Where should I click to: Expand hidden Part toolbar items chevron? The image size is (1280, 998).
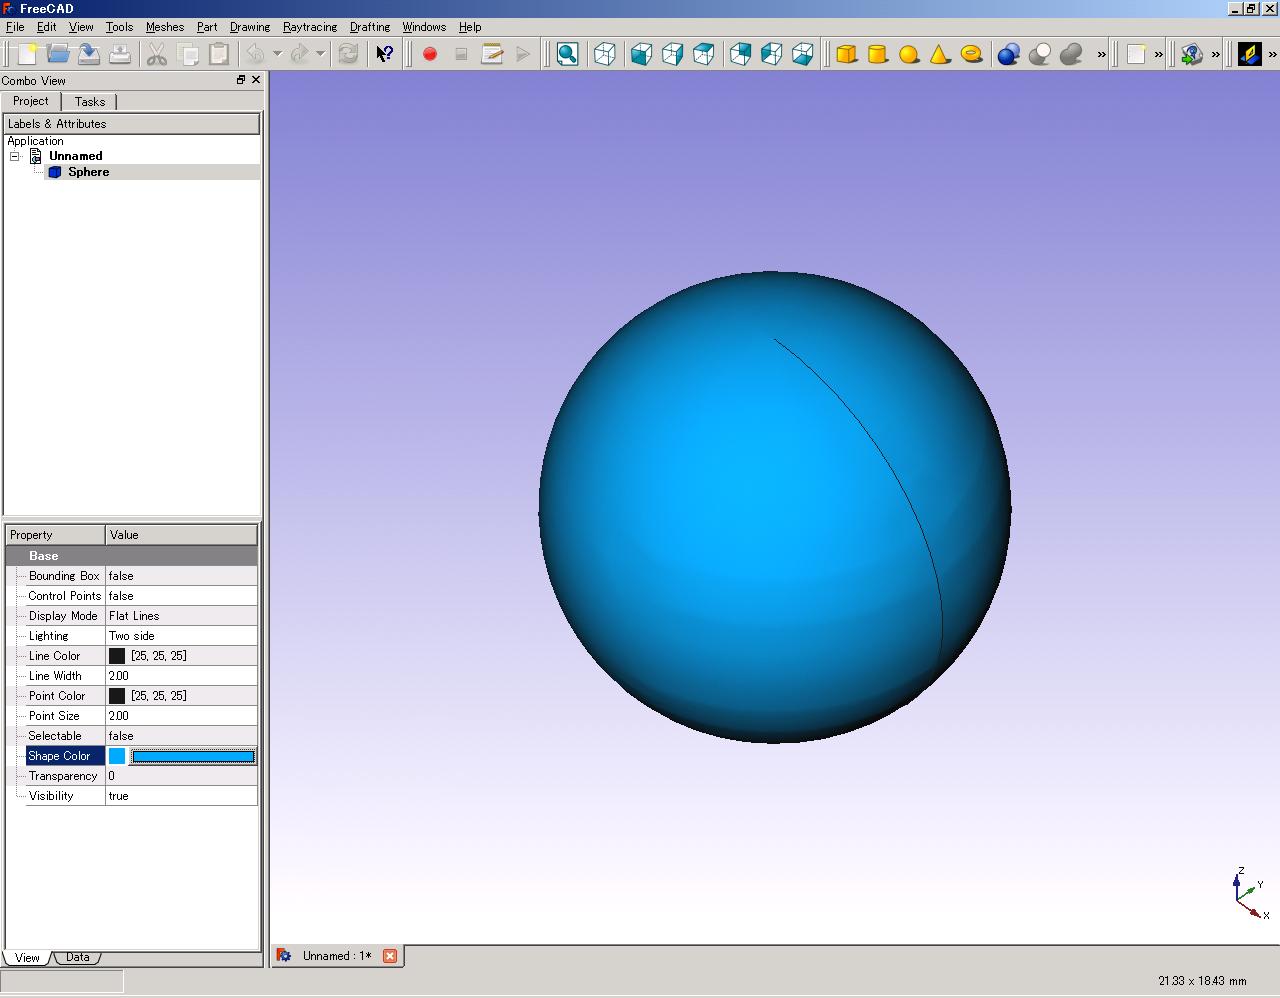[x=1102, y=54]
